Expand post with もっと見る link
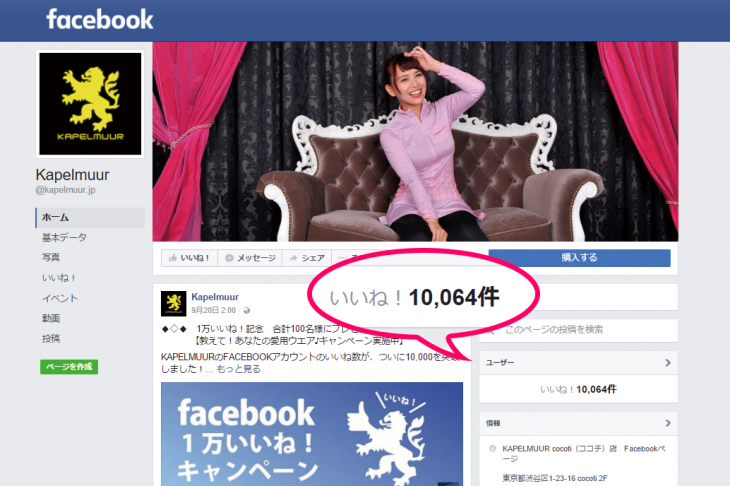Image resolution: width=730 pixels, height=486 pixels. tap(238, 369)
